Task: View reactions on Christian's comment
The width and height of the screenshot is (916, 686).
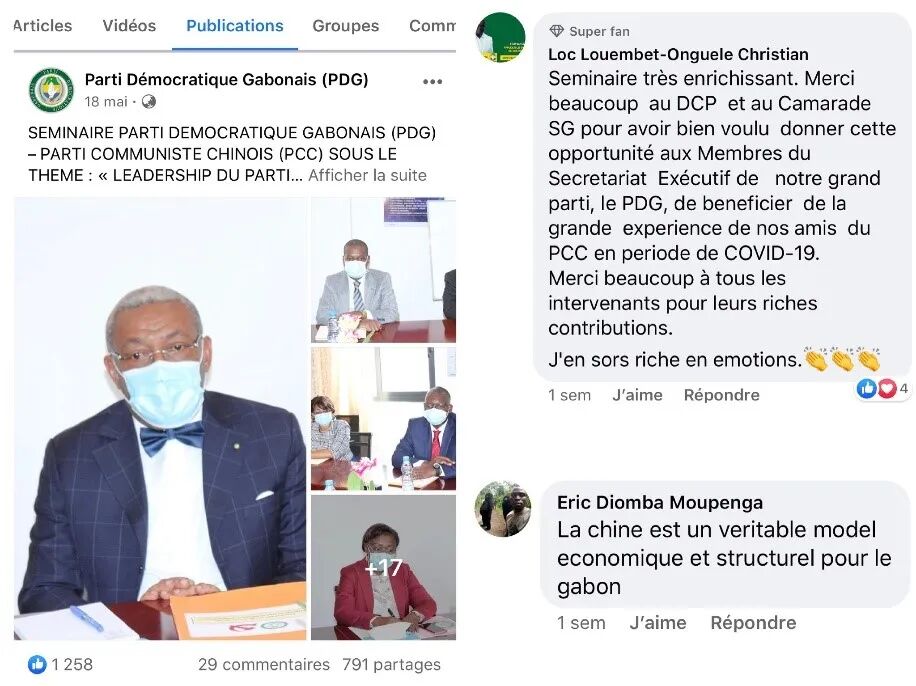Action: point(882,389)
